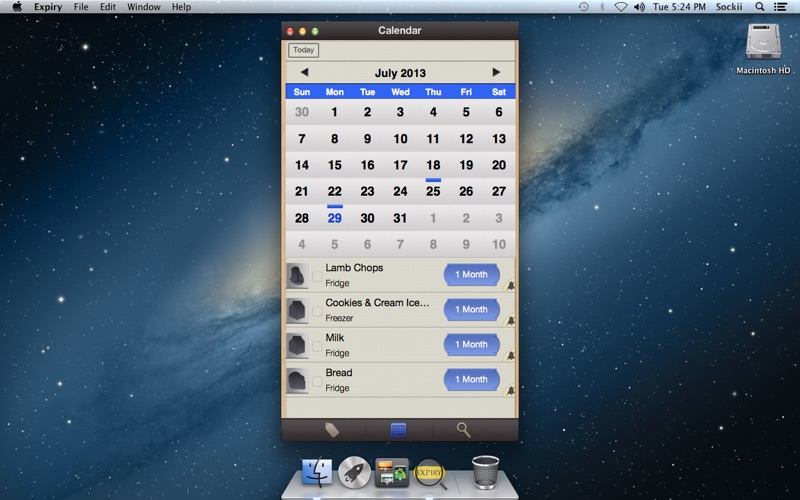Screen dimensions: 800x500
Task: Tick the Bread checkbox
Action: [317, 381]
